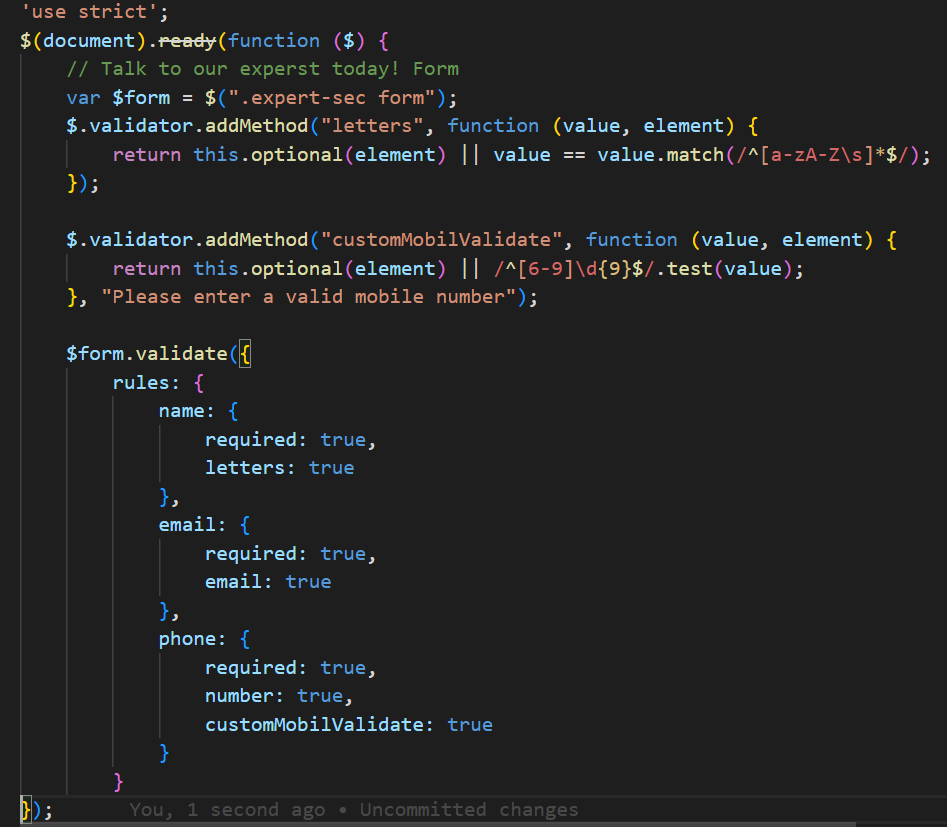Click the name: rule key
This screenshot has height=827, width=947.
186,411
